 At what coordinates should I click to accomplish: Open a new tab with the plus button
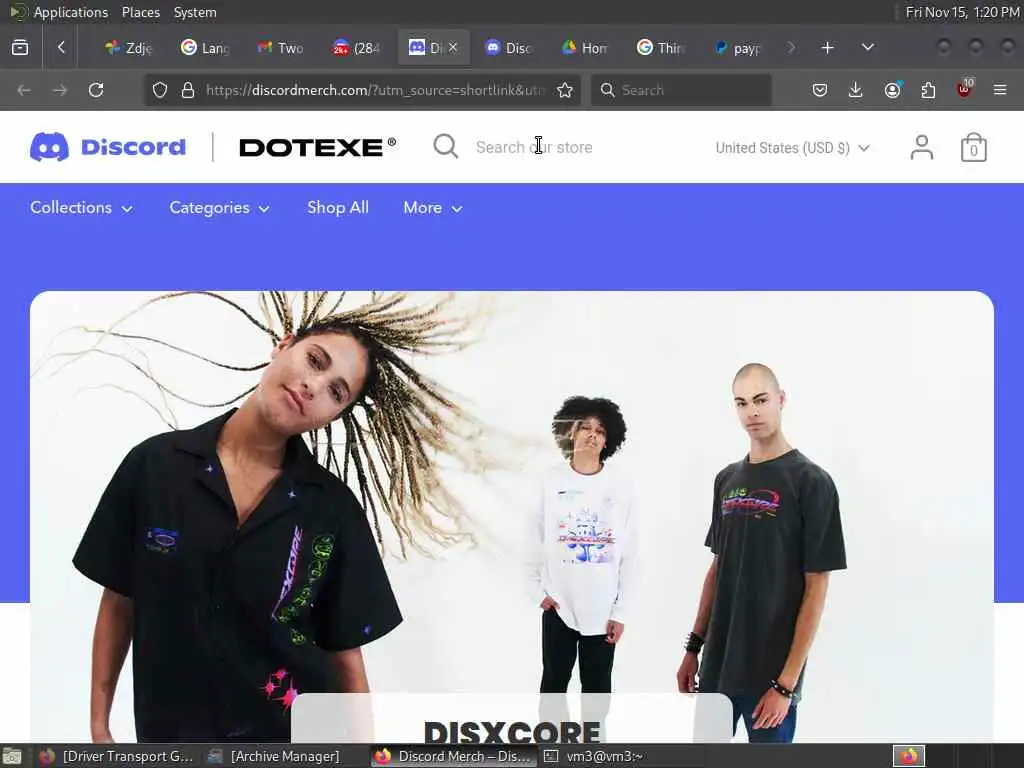827,48
